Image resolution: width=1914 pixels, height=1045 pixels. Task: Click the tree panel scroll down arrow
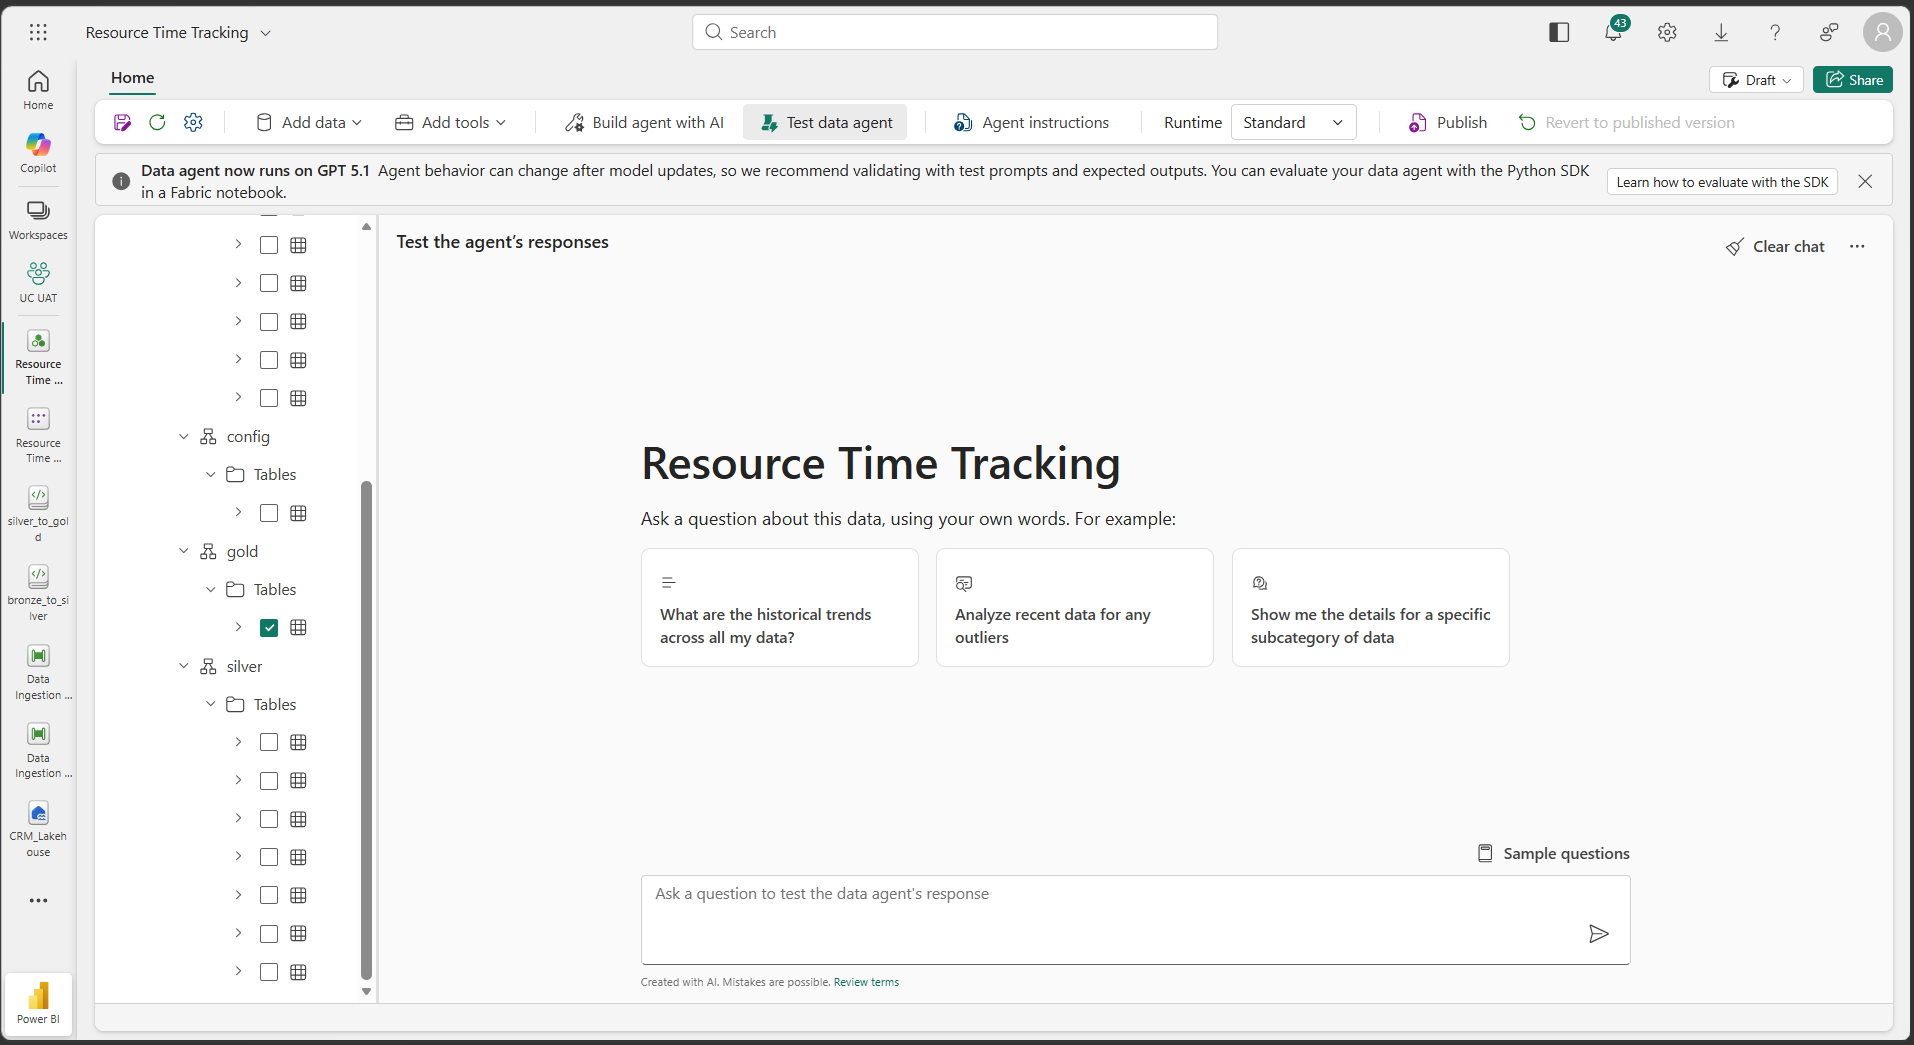coord(366,992)
